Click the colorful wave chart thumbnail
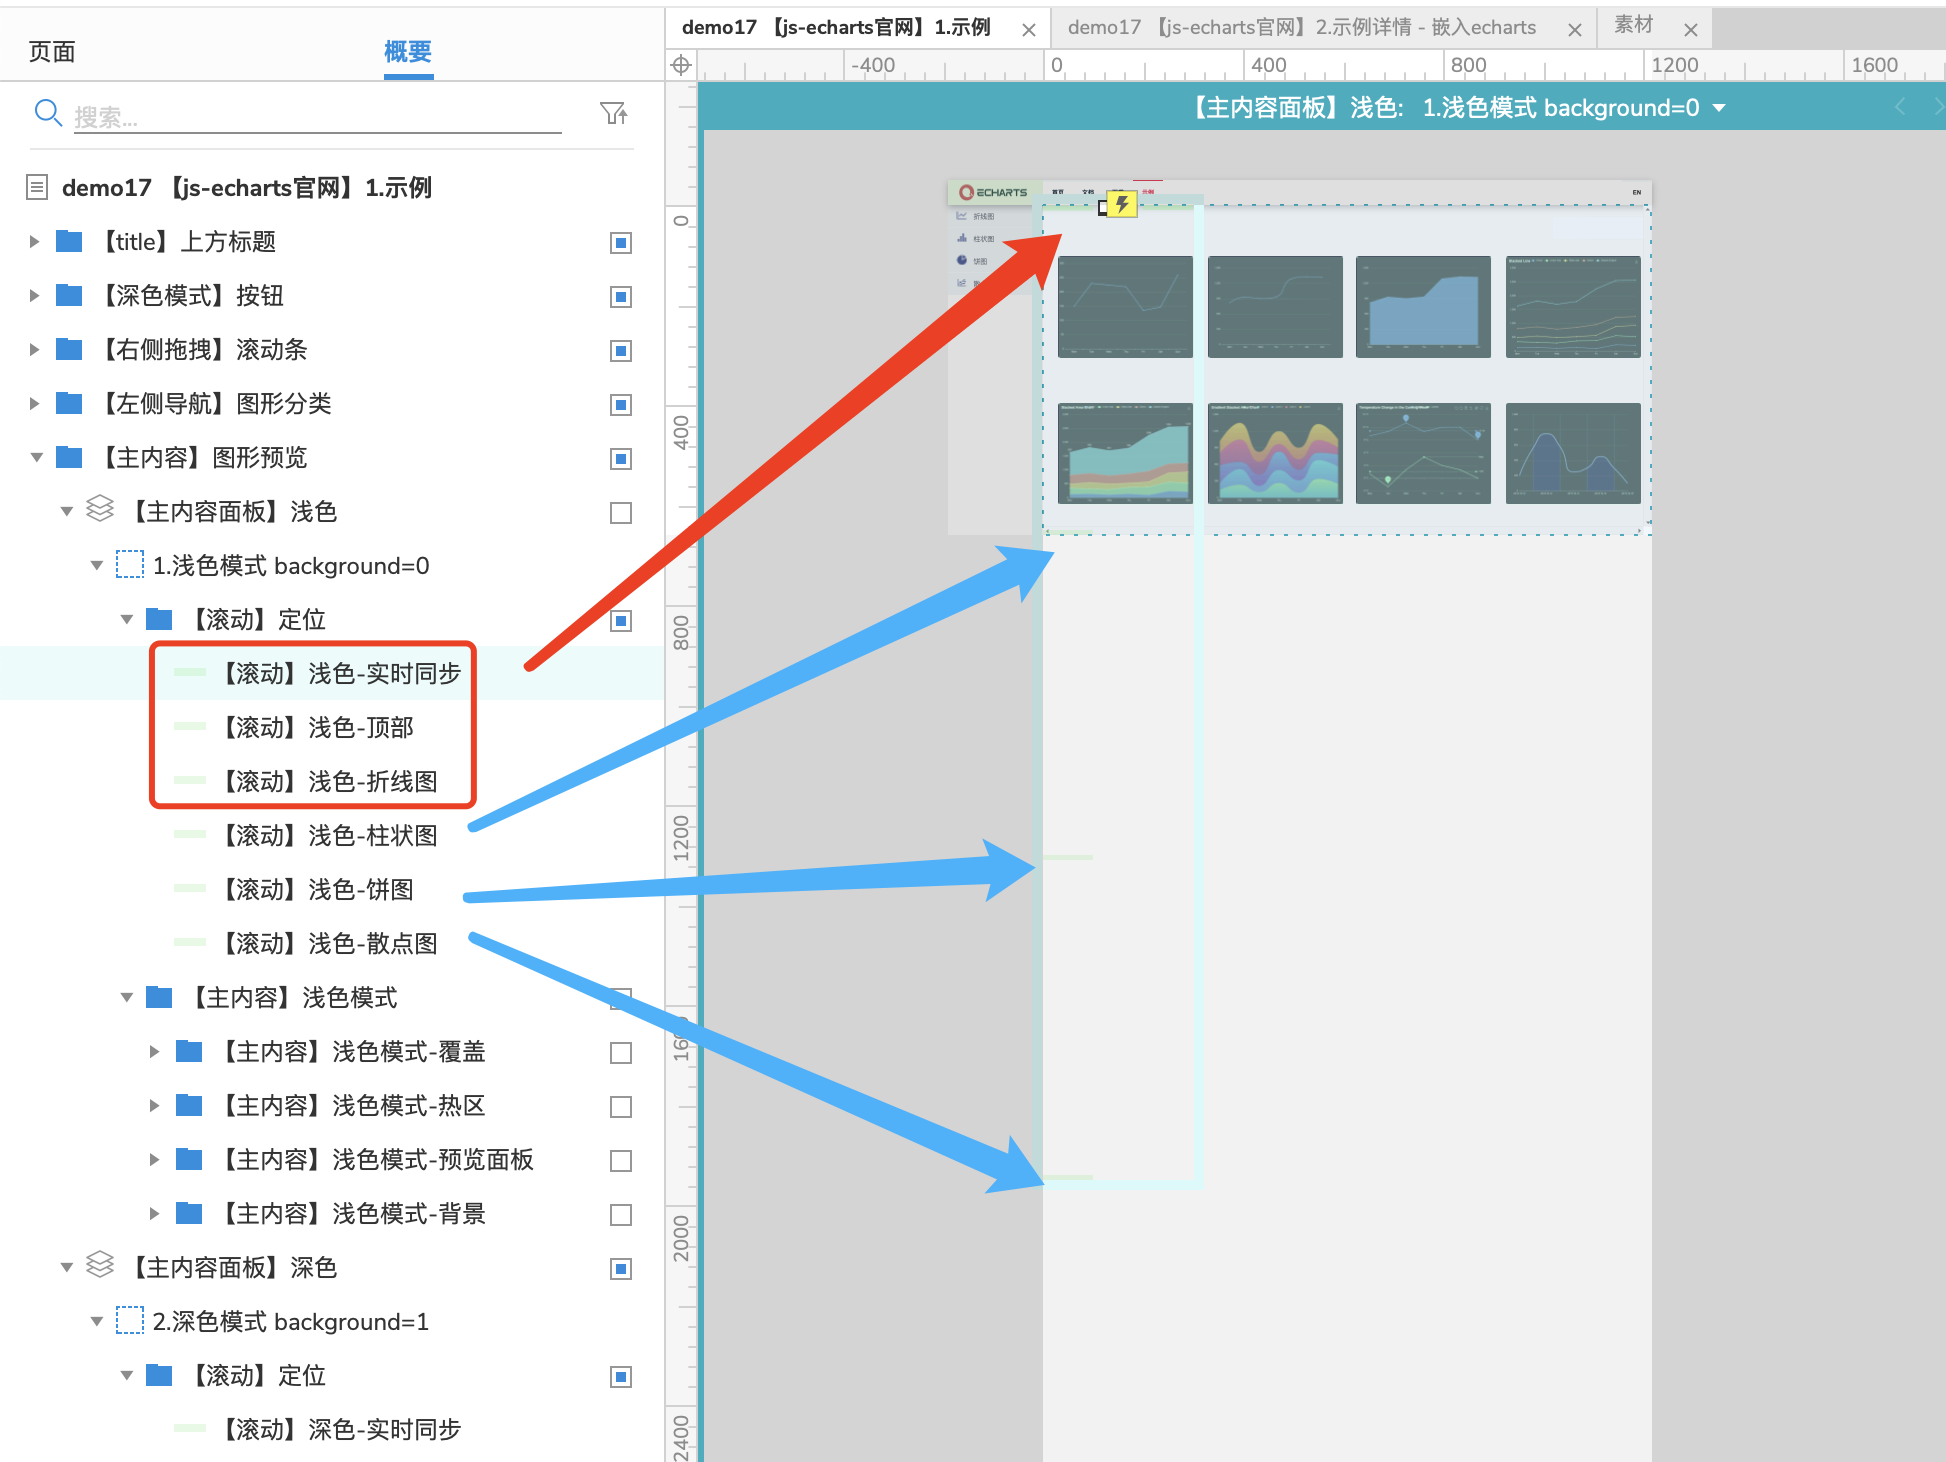This screenshot has width=1946, height=1462. coord(1275,453)
